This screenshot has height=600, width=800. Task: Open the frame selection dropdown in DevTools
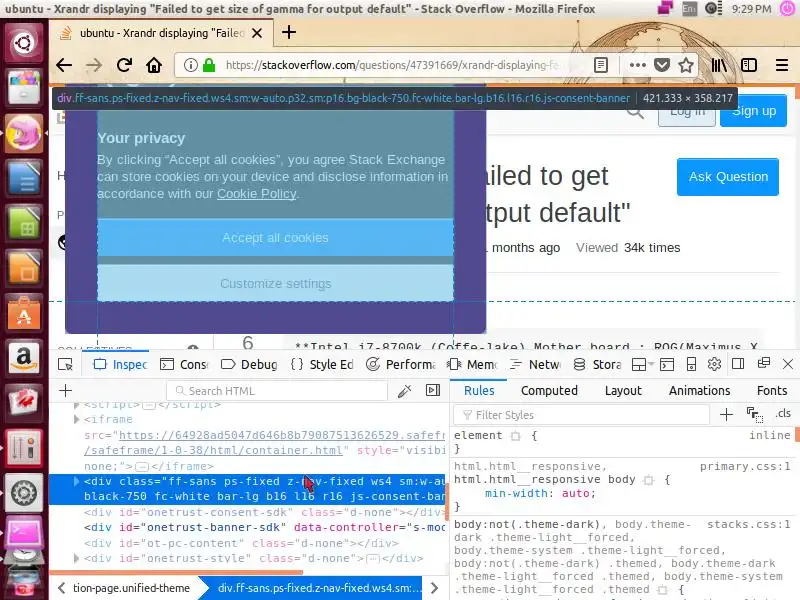click(642, 364)
